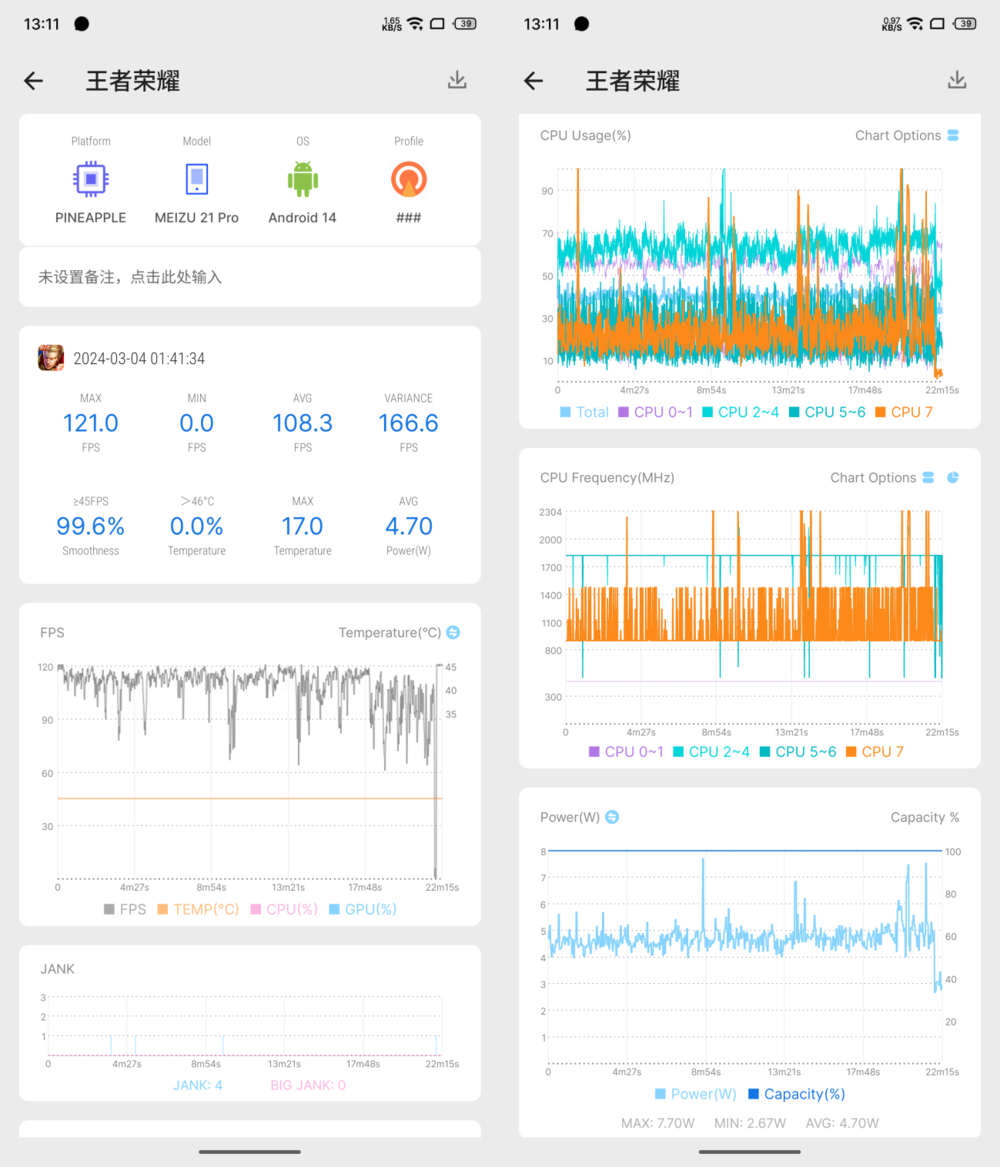
Task: Tap Wi-Fi icon in left status bar
Action: click(416, 24)
